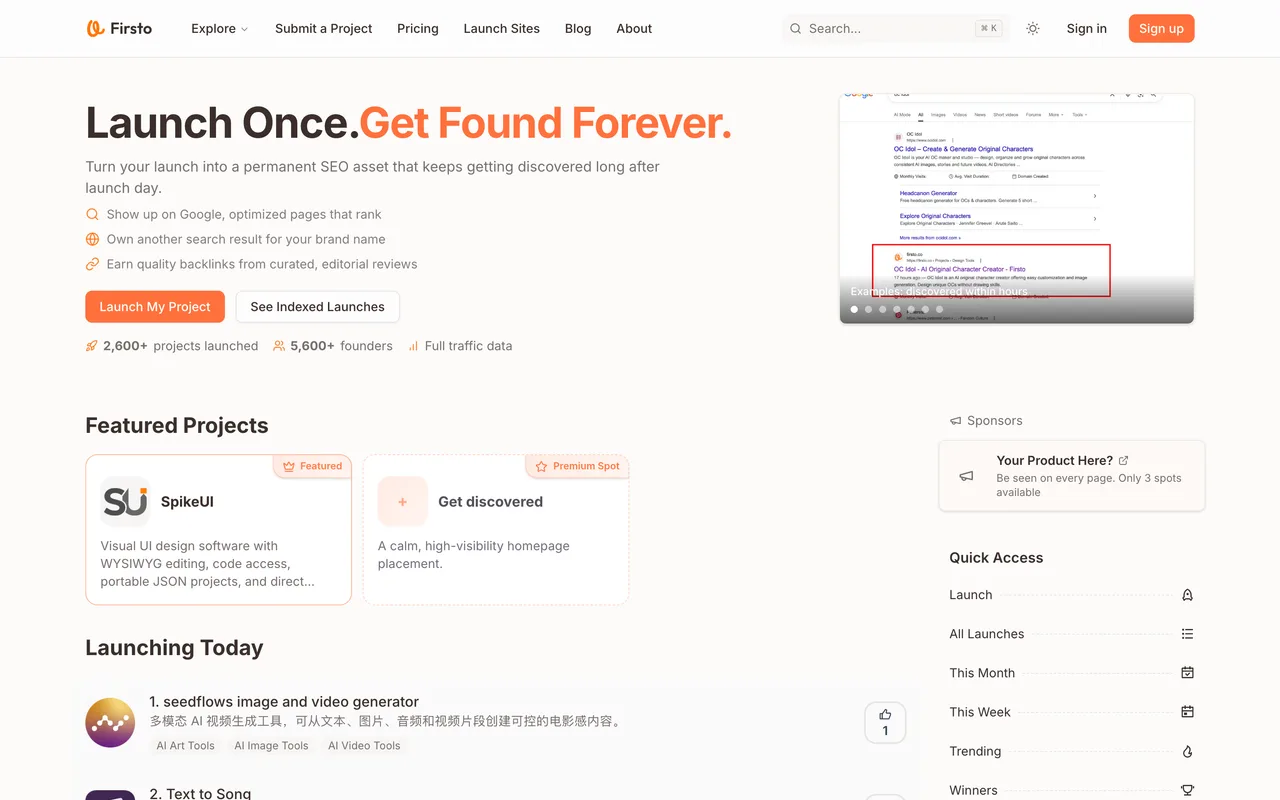Screen dimensions: 1280x800
Task: Visit the Blog page
Action: 578,29
